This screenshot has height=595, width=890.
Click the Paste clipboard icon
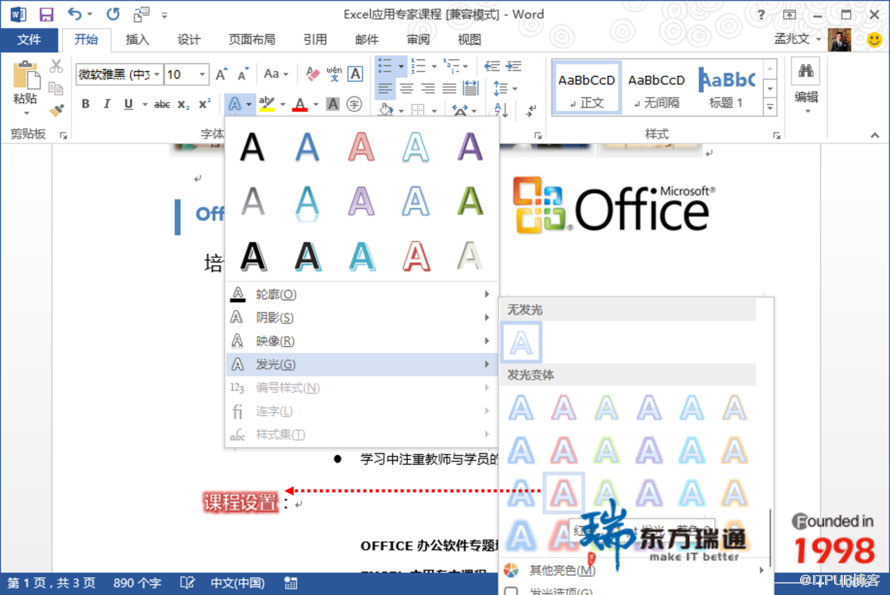coord(26,76)
